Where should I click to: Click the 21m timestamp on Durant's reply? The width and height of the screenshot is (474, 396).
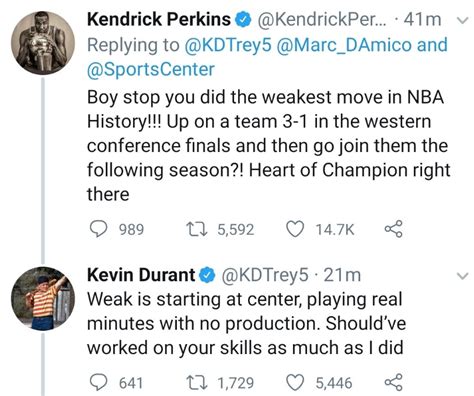(x=342, y=276)
